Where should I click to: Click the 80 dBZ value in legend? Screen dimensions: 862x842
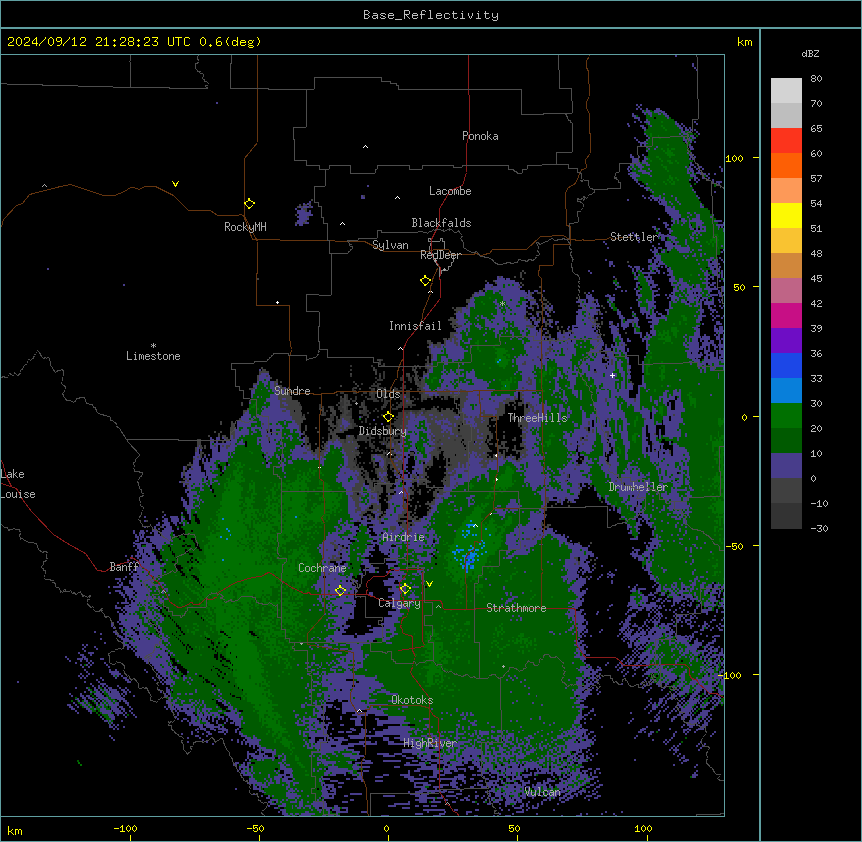(816, 79)
